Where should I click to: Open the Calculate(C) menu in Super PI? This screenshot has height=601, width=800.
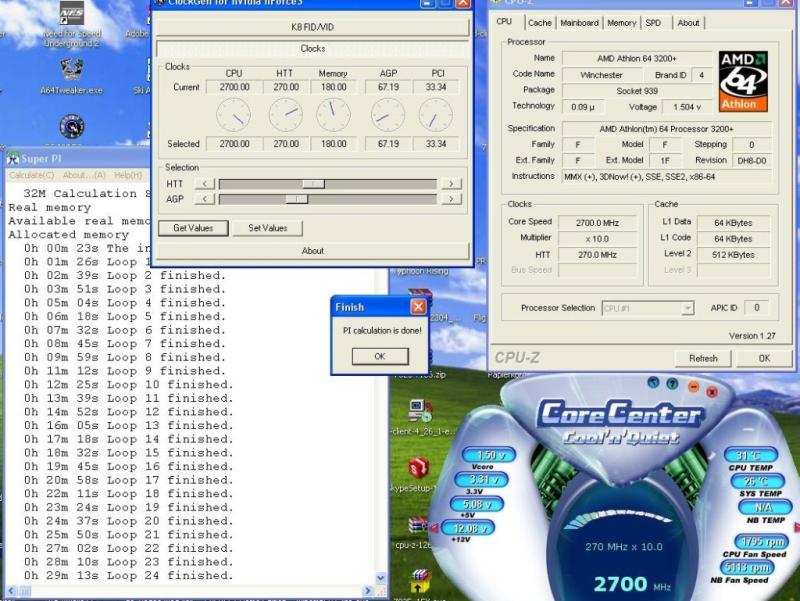(32, 175)
